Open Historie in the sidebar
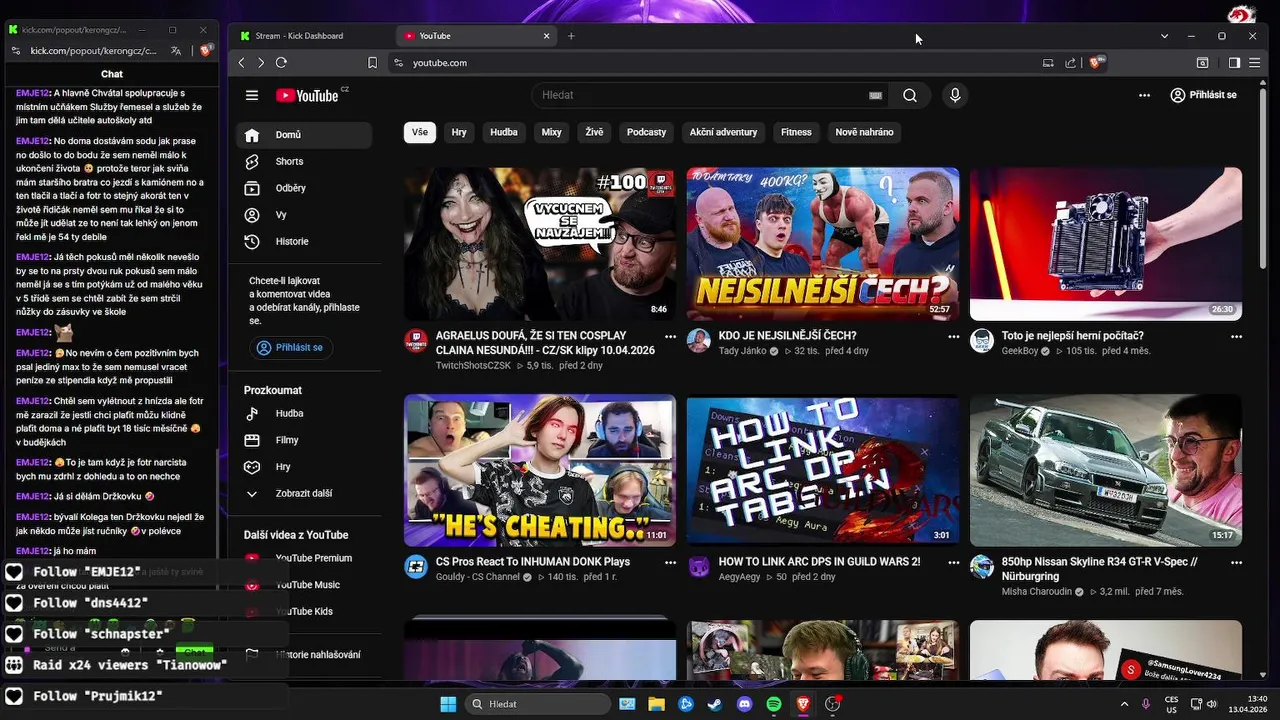Screen dimensions: 1280x720 tap(304, 241)
